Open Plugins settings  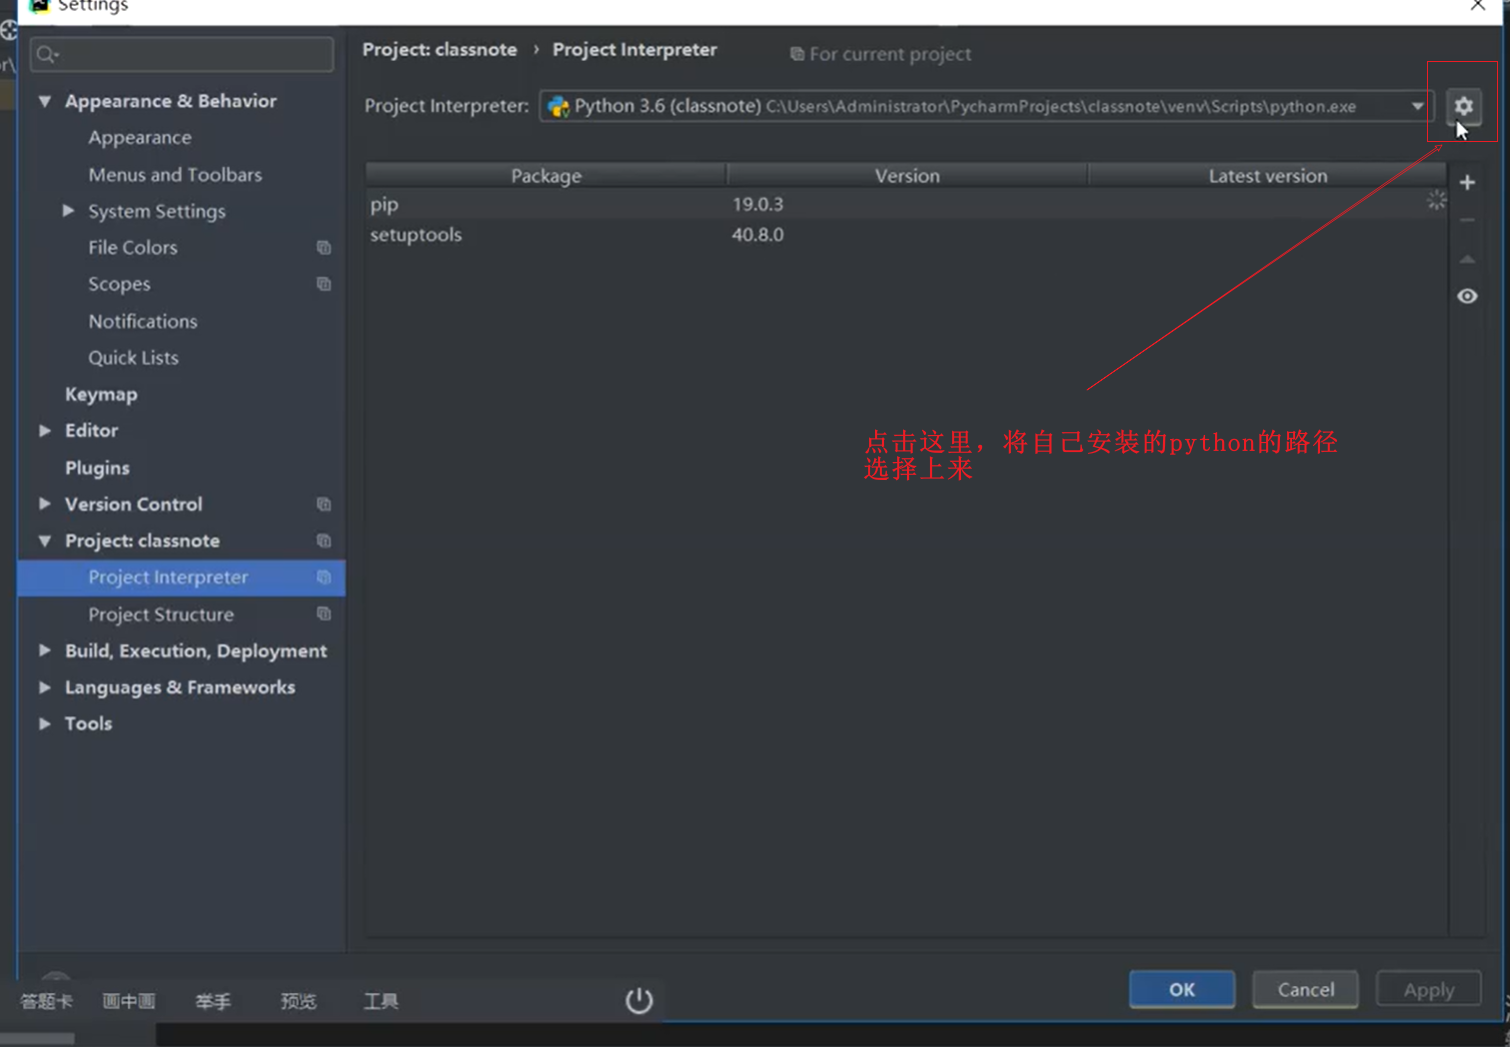click(x=97, y=467)
